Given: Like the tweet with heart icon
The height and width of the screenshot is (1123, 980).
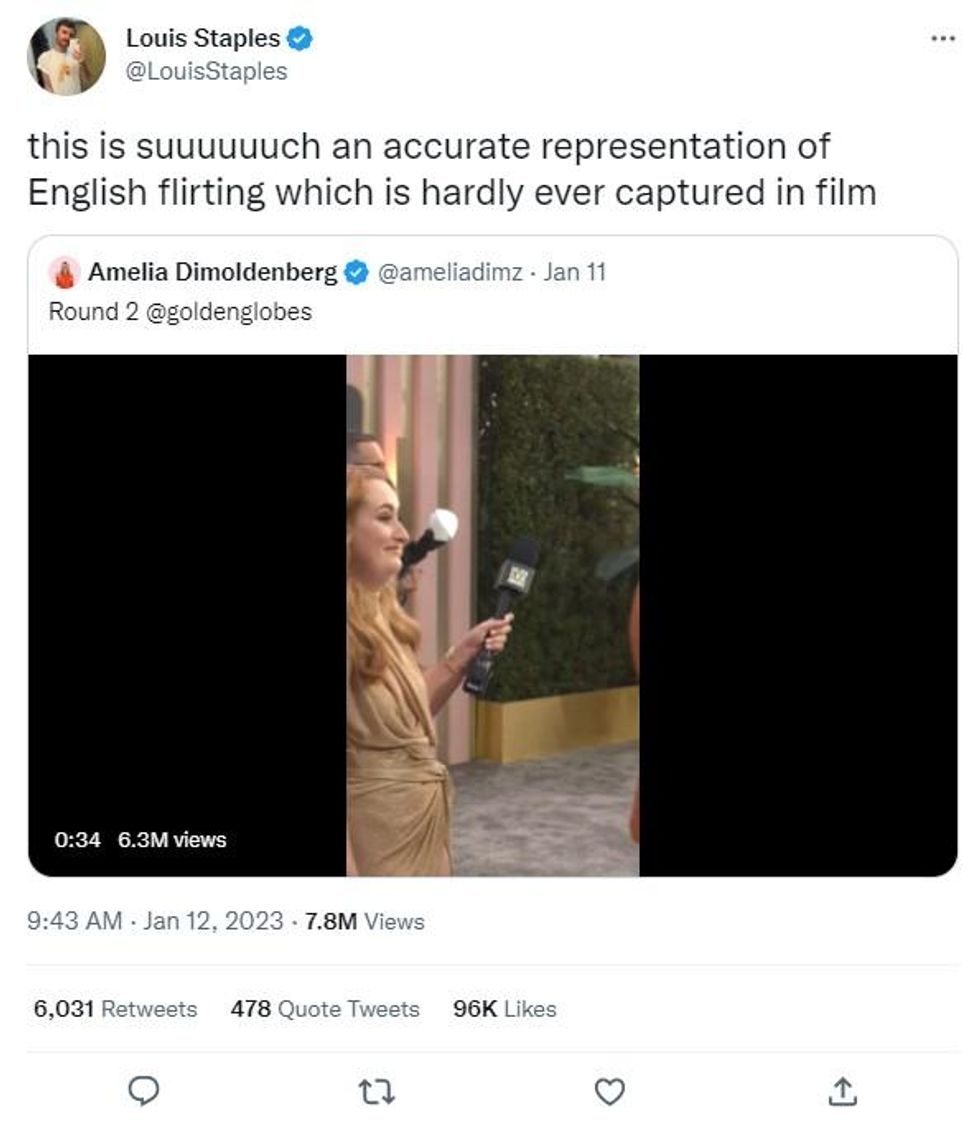Looking at the screenshot, I should tap(609, 1091).
